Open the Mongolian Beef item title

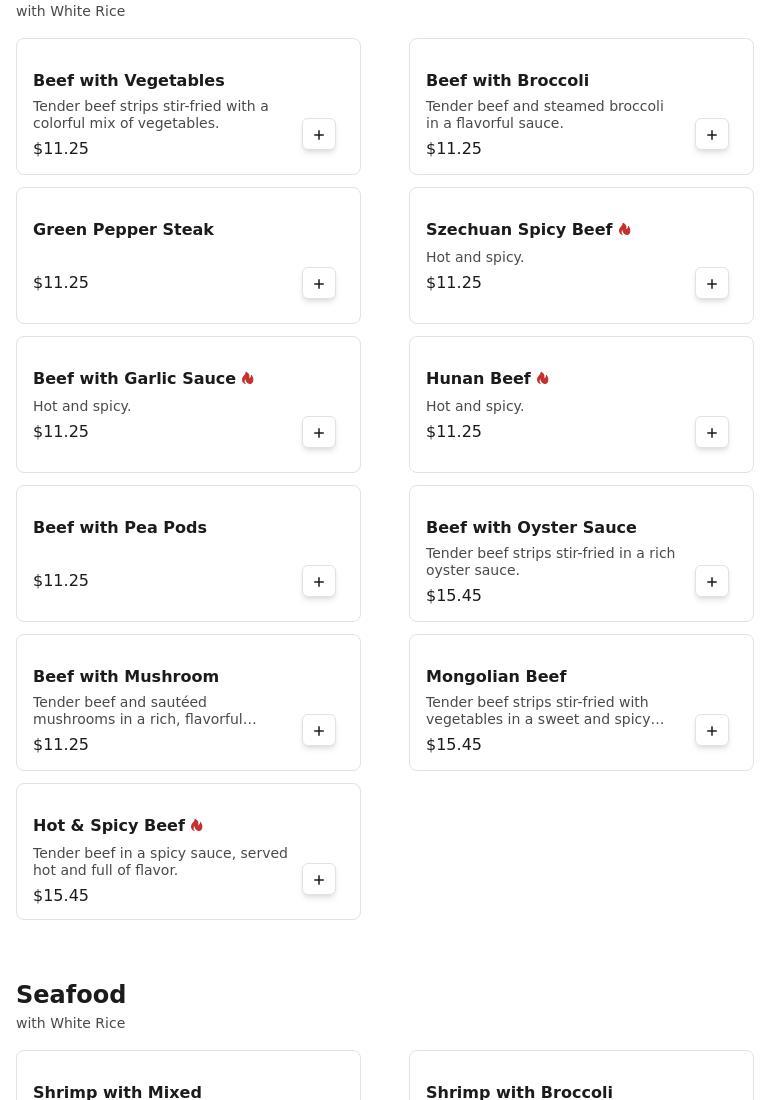[496, 677]
